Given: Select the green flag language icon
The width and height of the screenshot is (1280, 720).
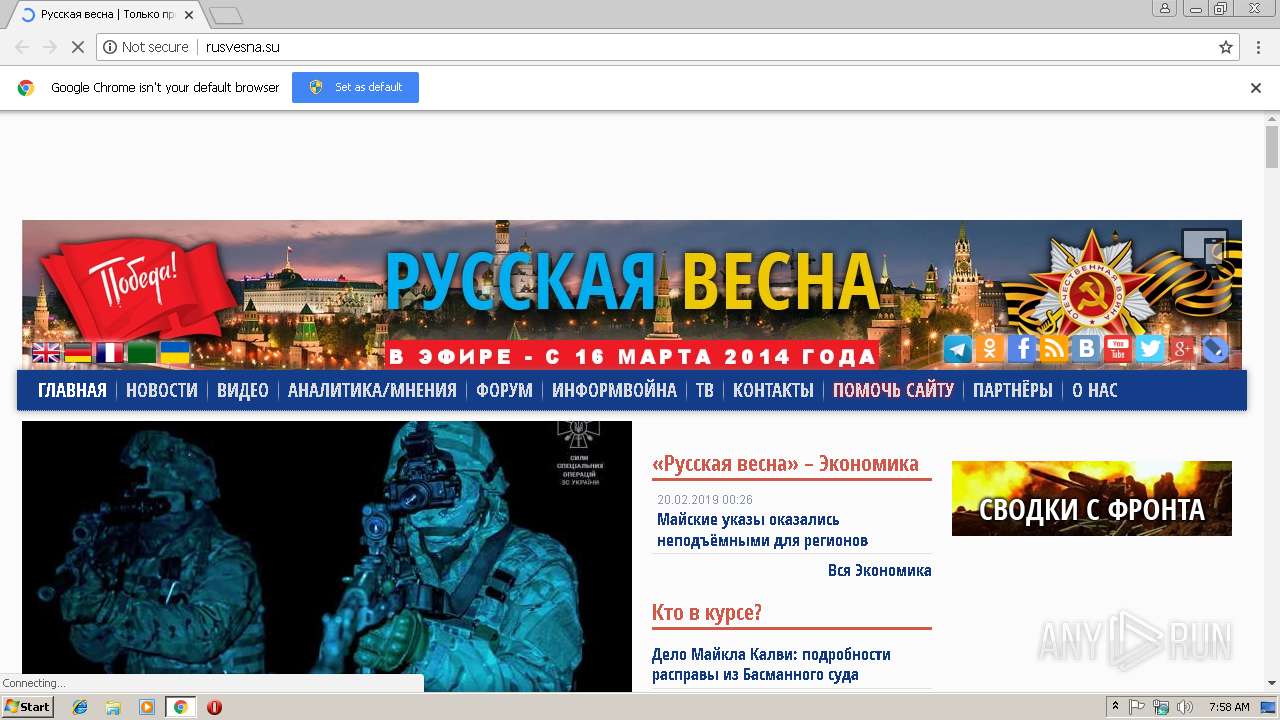Looking at the screenshot, I should [142, 352].
